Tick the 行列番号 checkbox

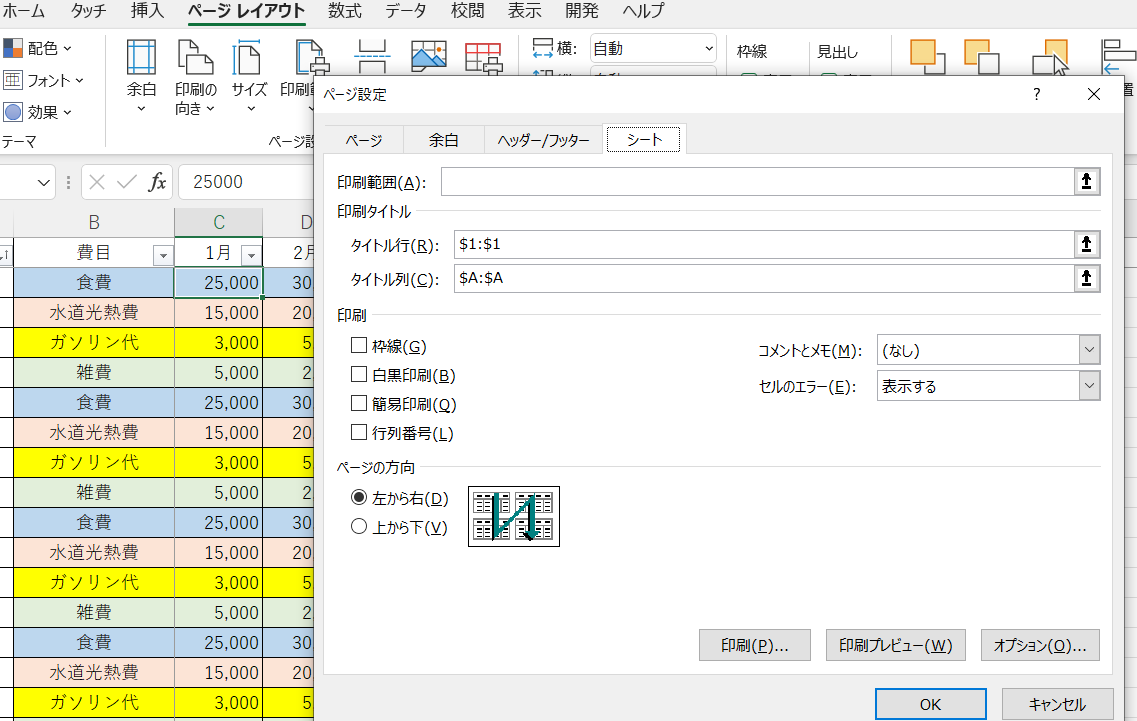click(359, 433)
